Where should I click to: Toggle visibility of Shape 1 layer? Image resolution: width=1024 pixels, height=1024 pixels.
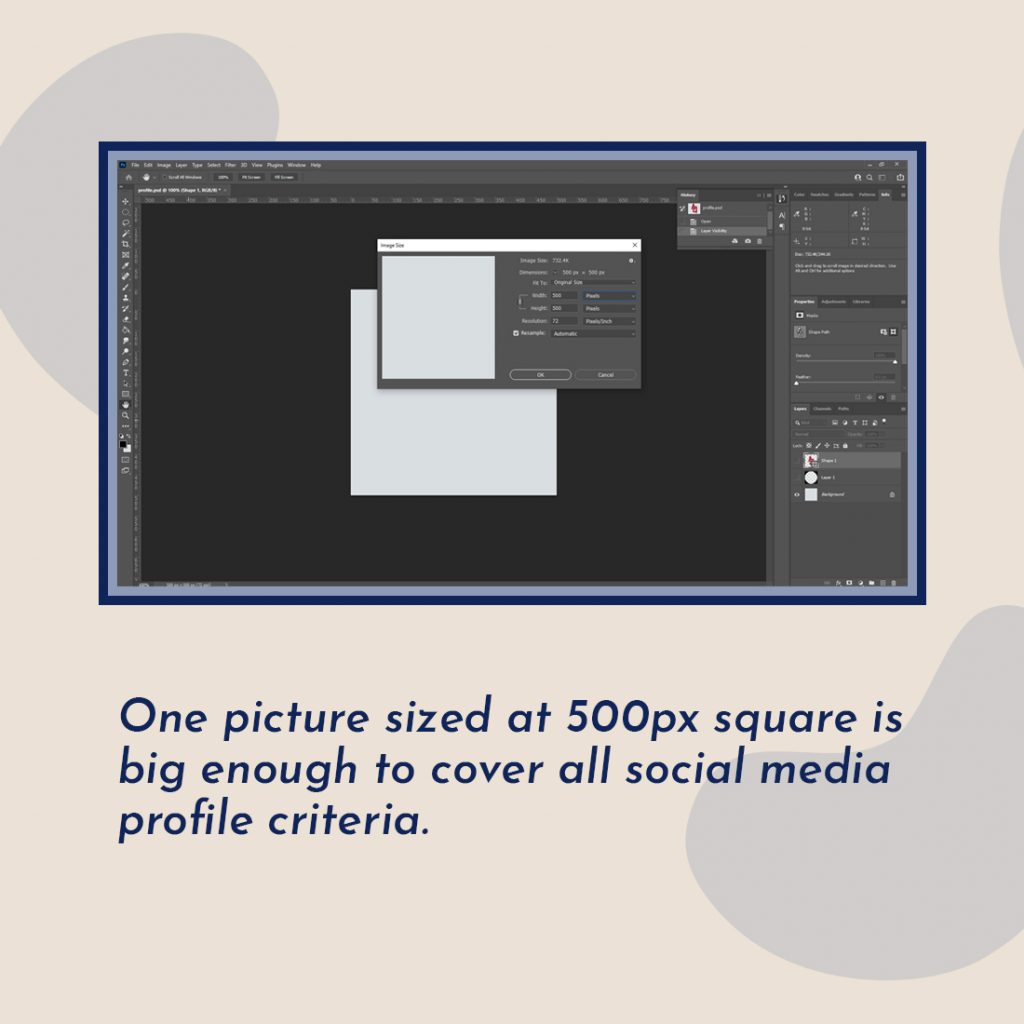pyautogui.click(x=797, y=460)
